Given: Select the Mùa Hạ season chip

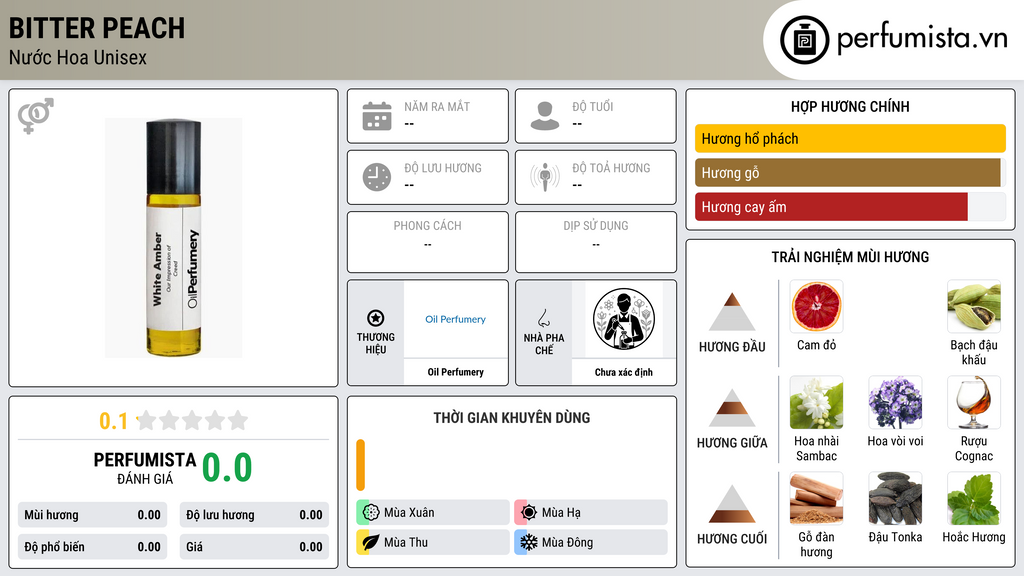Looking at the screenshot, I should click(x=591, y=512).
